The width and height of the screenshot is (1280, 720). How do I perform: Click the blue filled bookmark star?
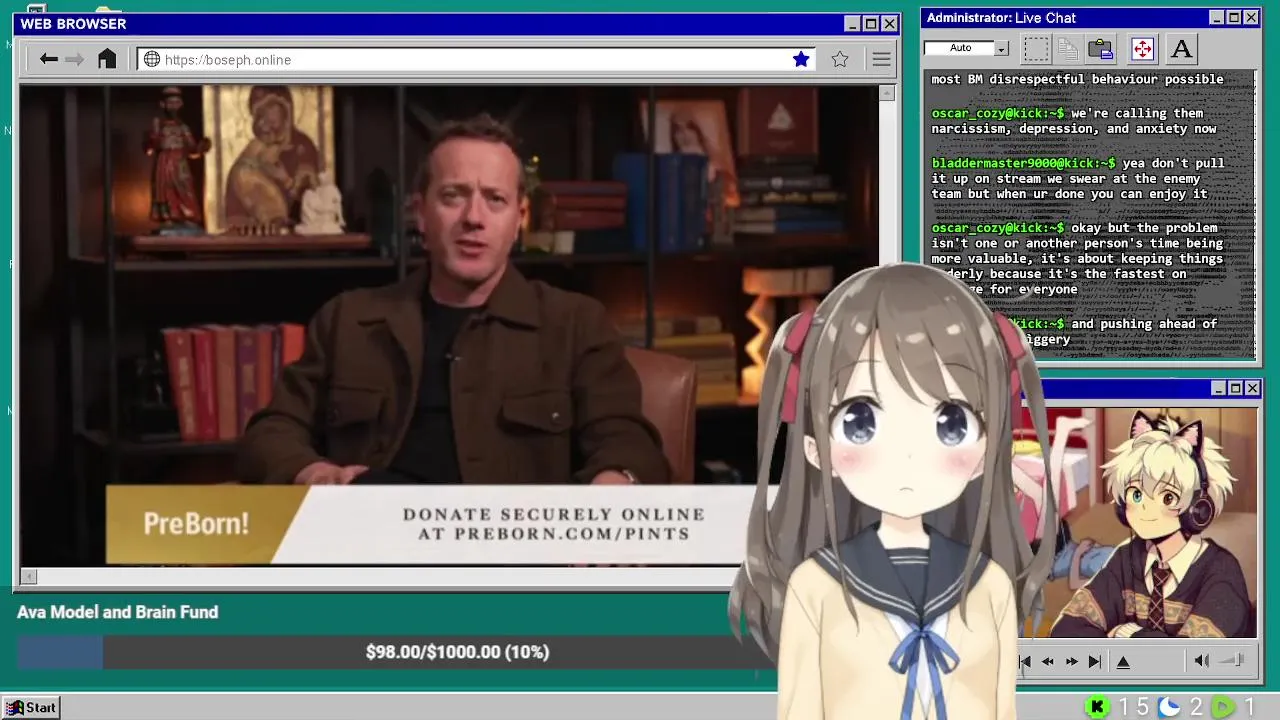[x=801, y=60]
